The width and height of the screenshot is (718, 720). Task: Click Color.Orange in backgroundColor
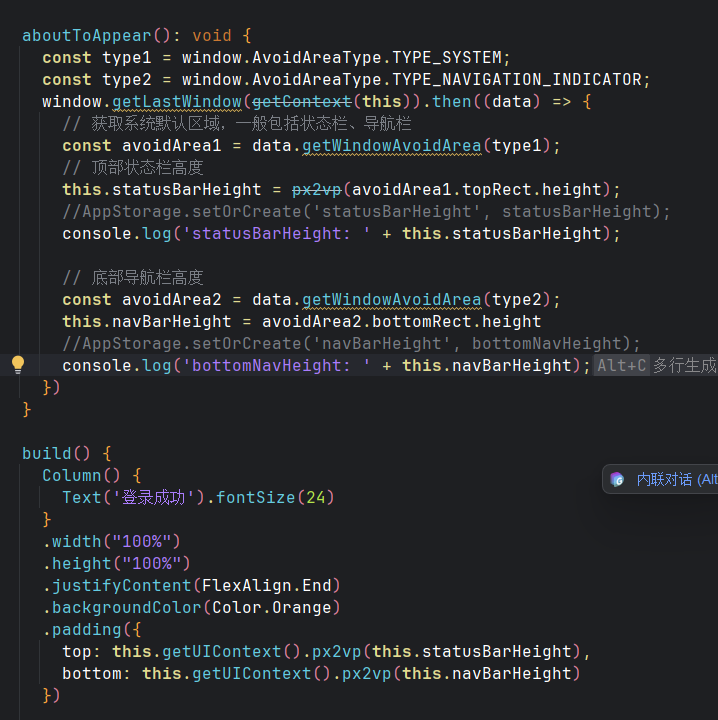271,608
